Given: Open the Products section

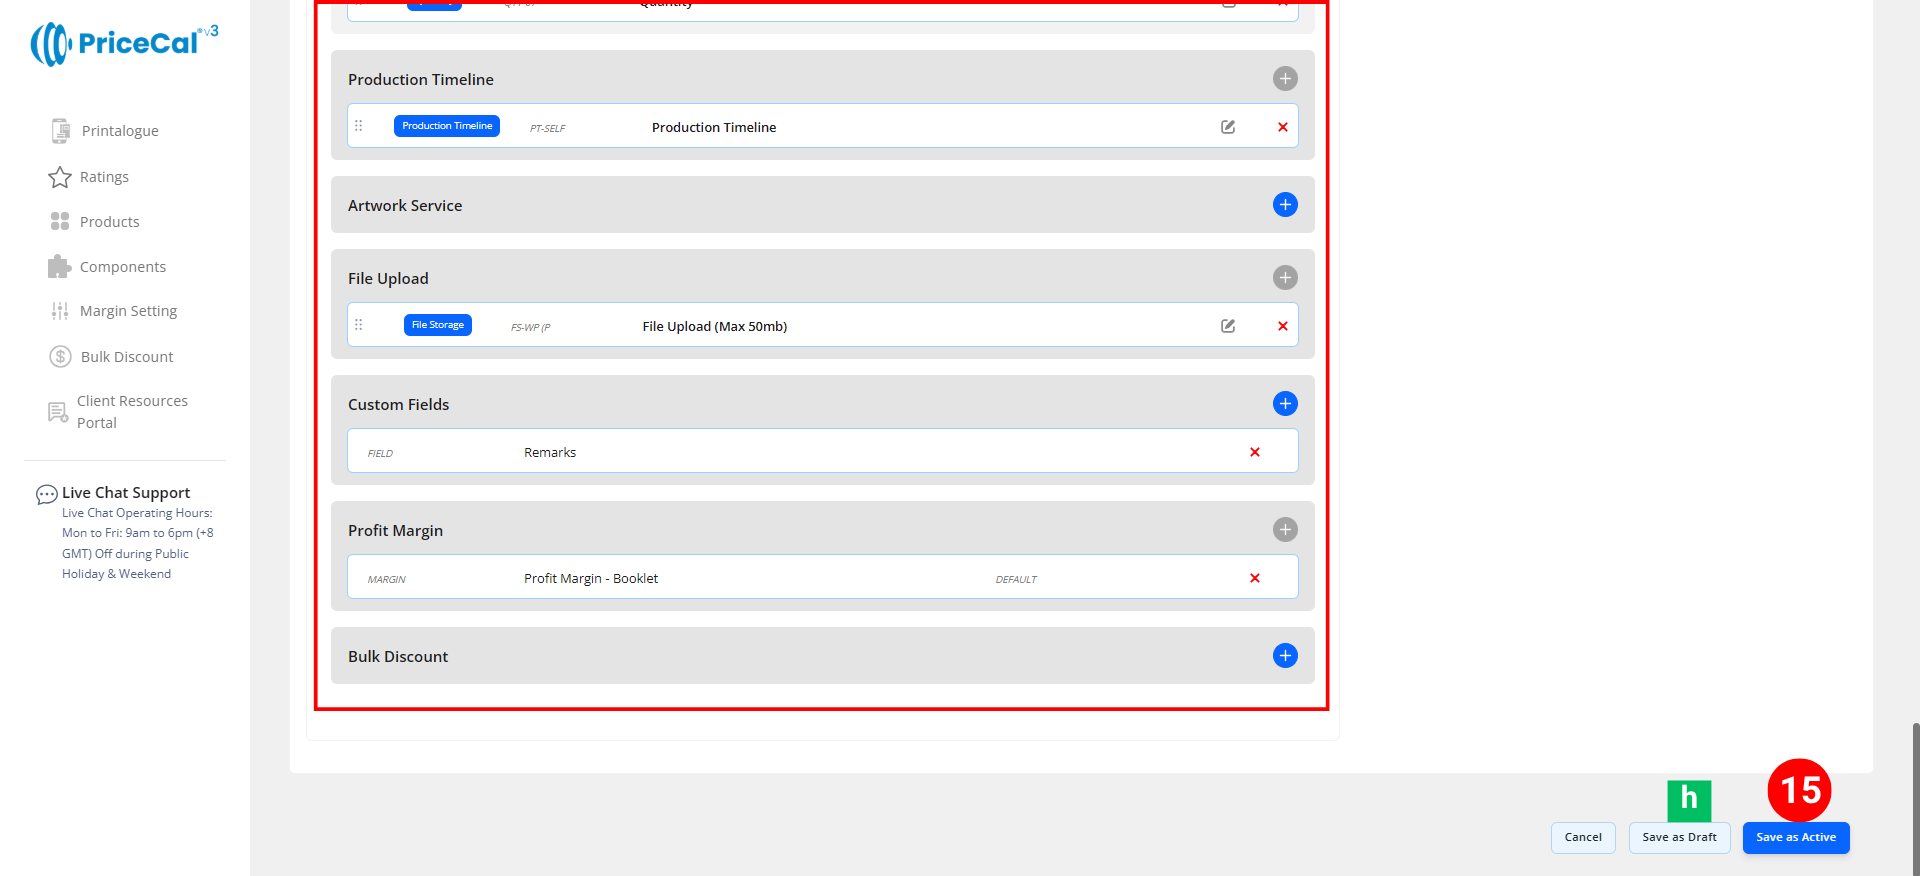Looking at the screenshot, I should pyautogui.click(x=109, y=222).
